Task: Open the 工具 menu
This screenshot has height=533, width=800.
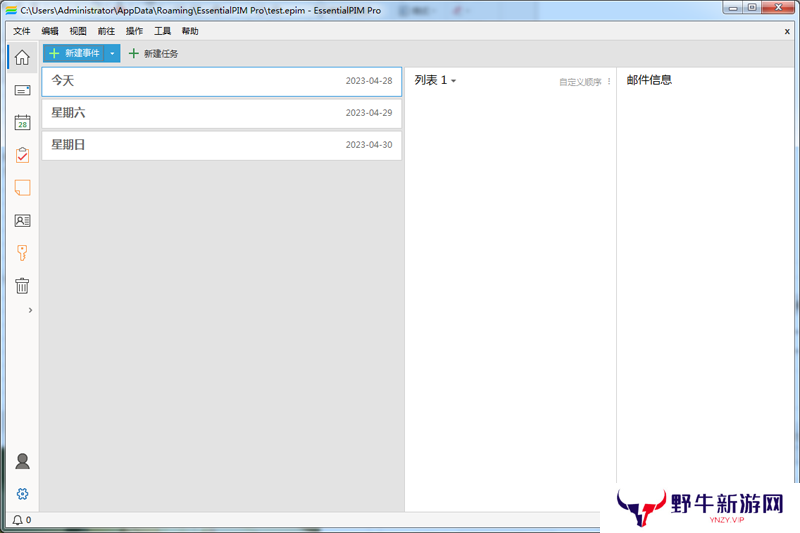Action: [162, 31]
